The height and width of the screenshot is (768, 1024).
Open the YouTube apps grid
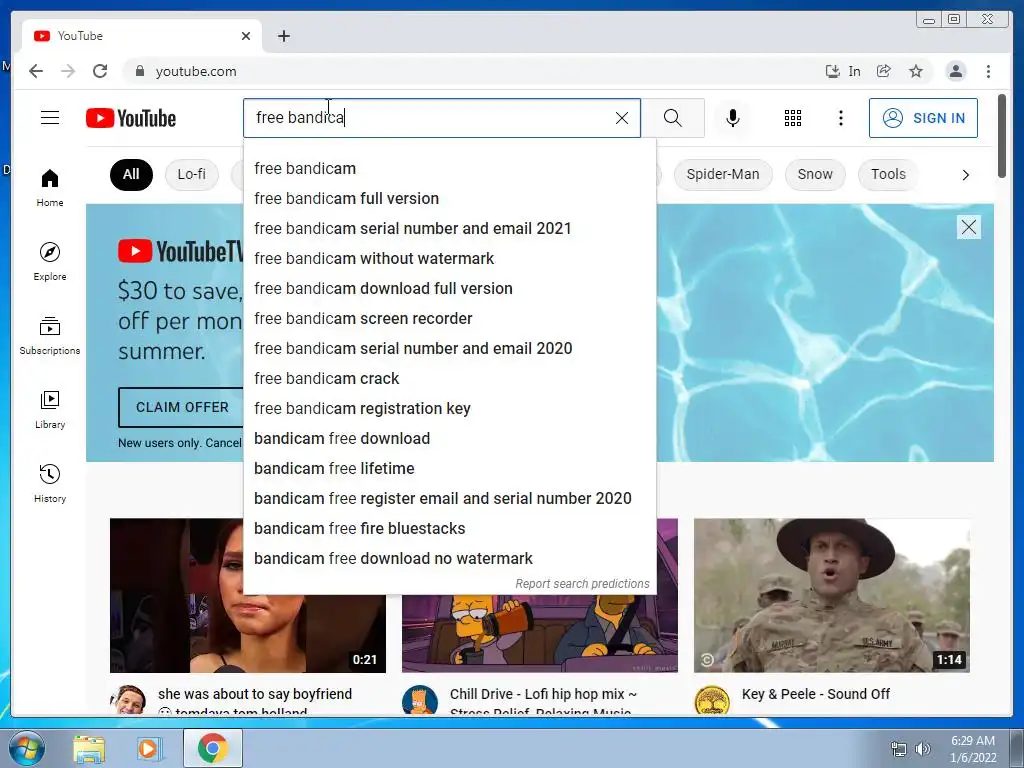click(x=793, y=118)
